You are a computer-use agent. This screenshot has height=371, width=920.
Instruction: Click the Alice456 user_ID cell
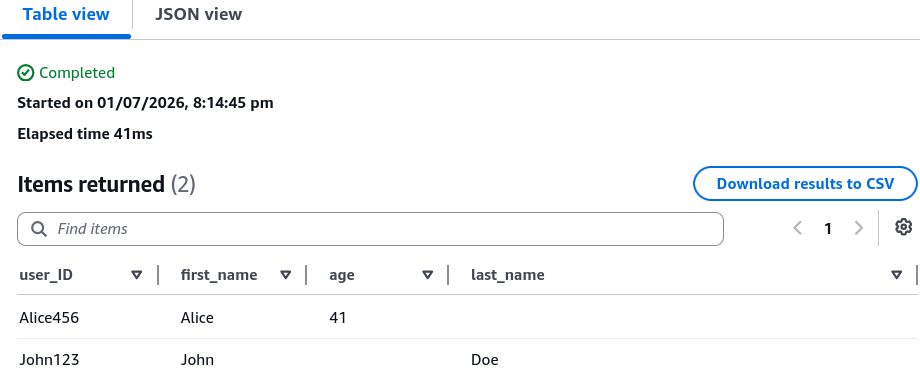point(49,318)
